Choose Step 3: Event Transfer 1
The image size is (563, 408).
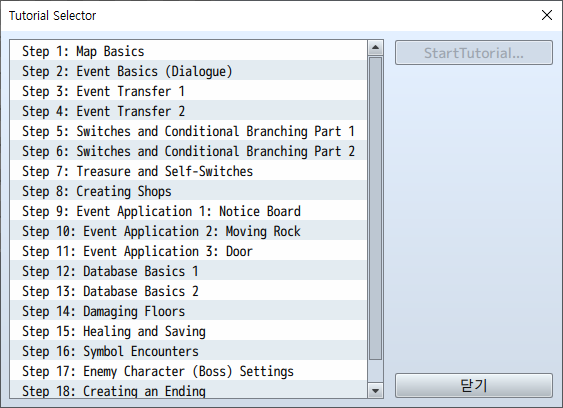click(x=189, y=91)
